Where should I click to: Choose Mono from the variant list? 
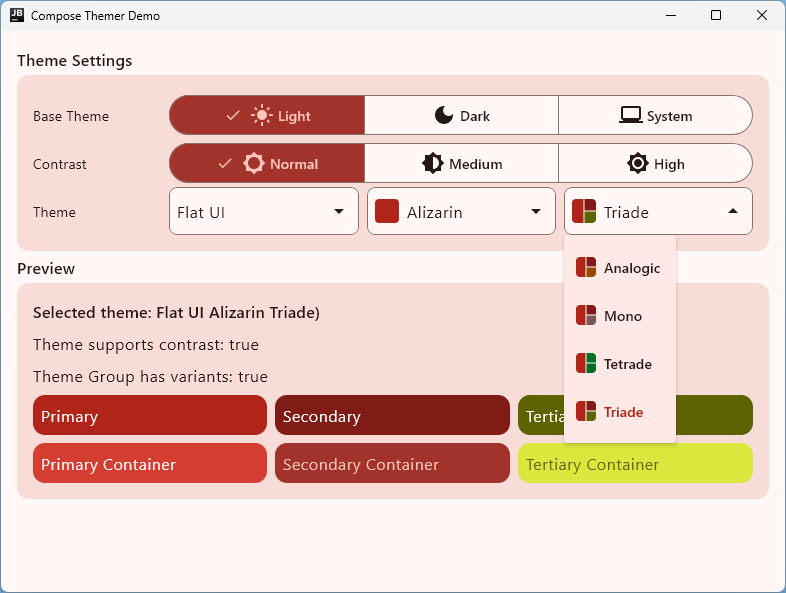click(x=620, y=316)
